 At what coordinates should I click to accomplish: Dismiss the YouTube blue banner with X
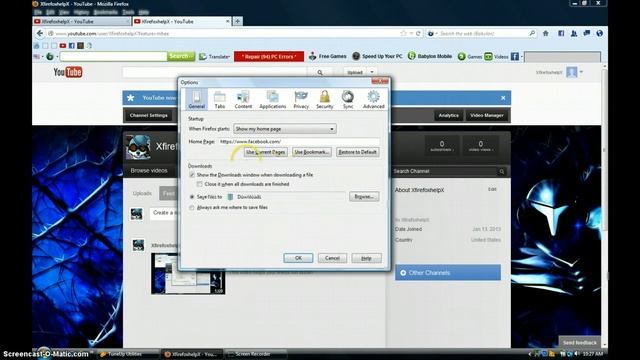503,98
